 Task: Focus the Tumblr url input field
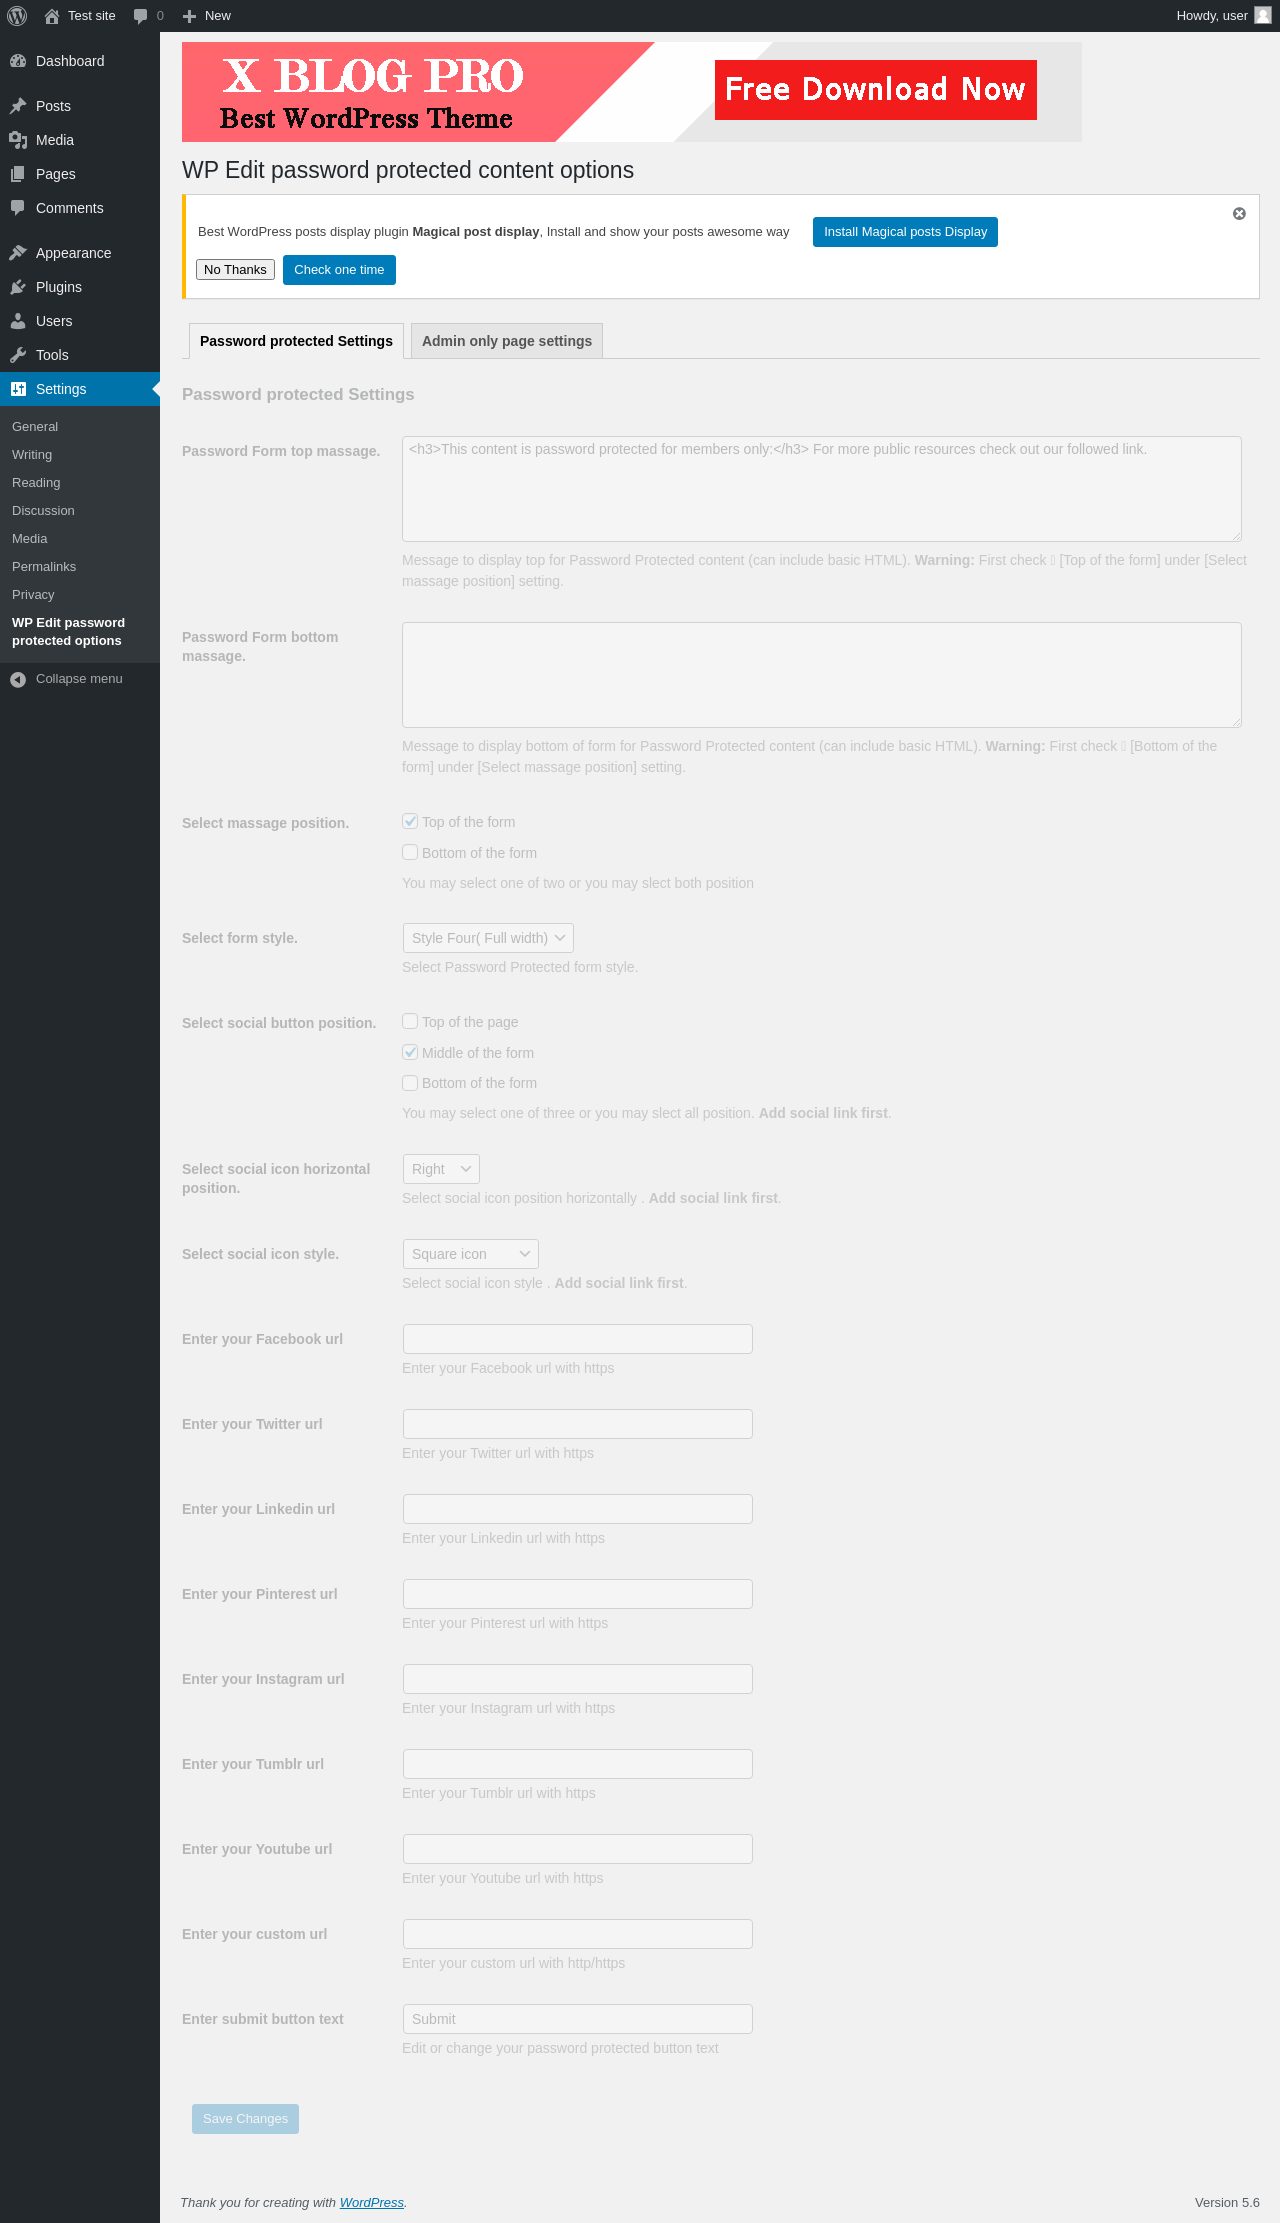[x=578, y=1764]
